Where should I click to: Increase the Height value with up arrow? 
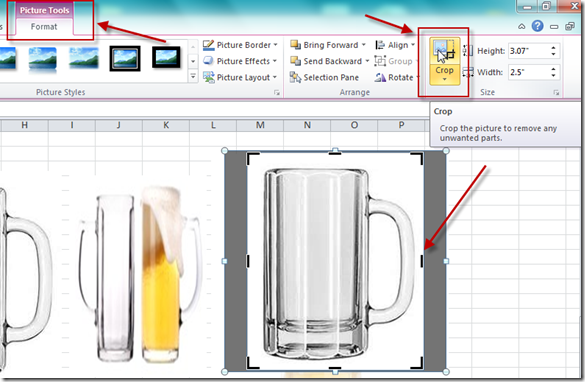(x=553, y=48)
